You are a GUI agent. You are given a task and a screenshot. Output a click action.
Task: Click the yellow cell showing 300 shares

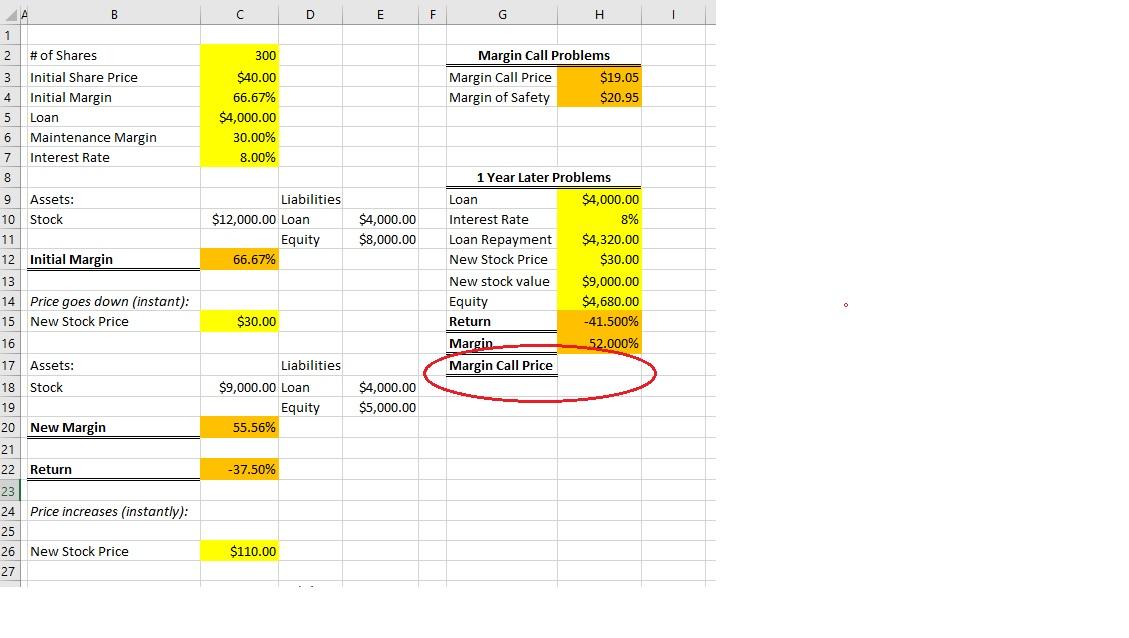pos(239,55)
